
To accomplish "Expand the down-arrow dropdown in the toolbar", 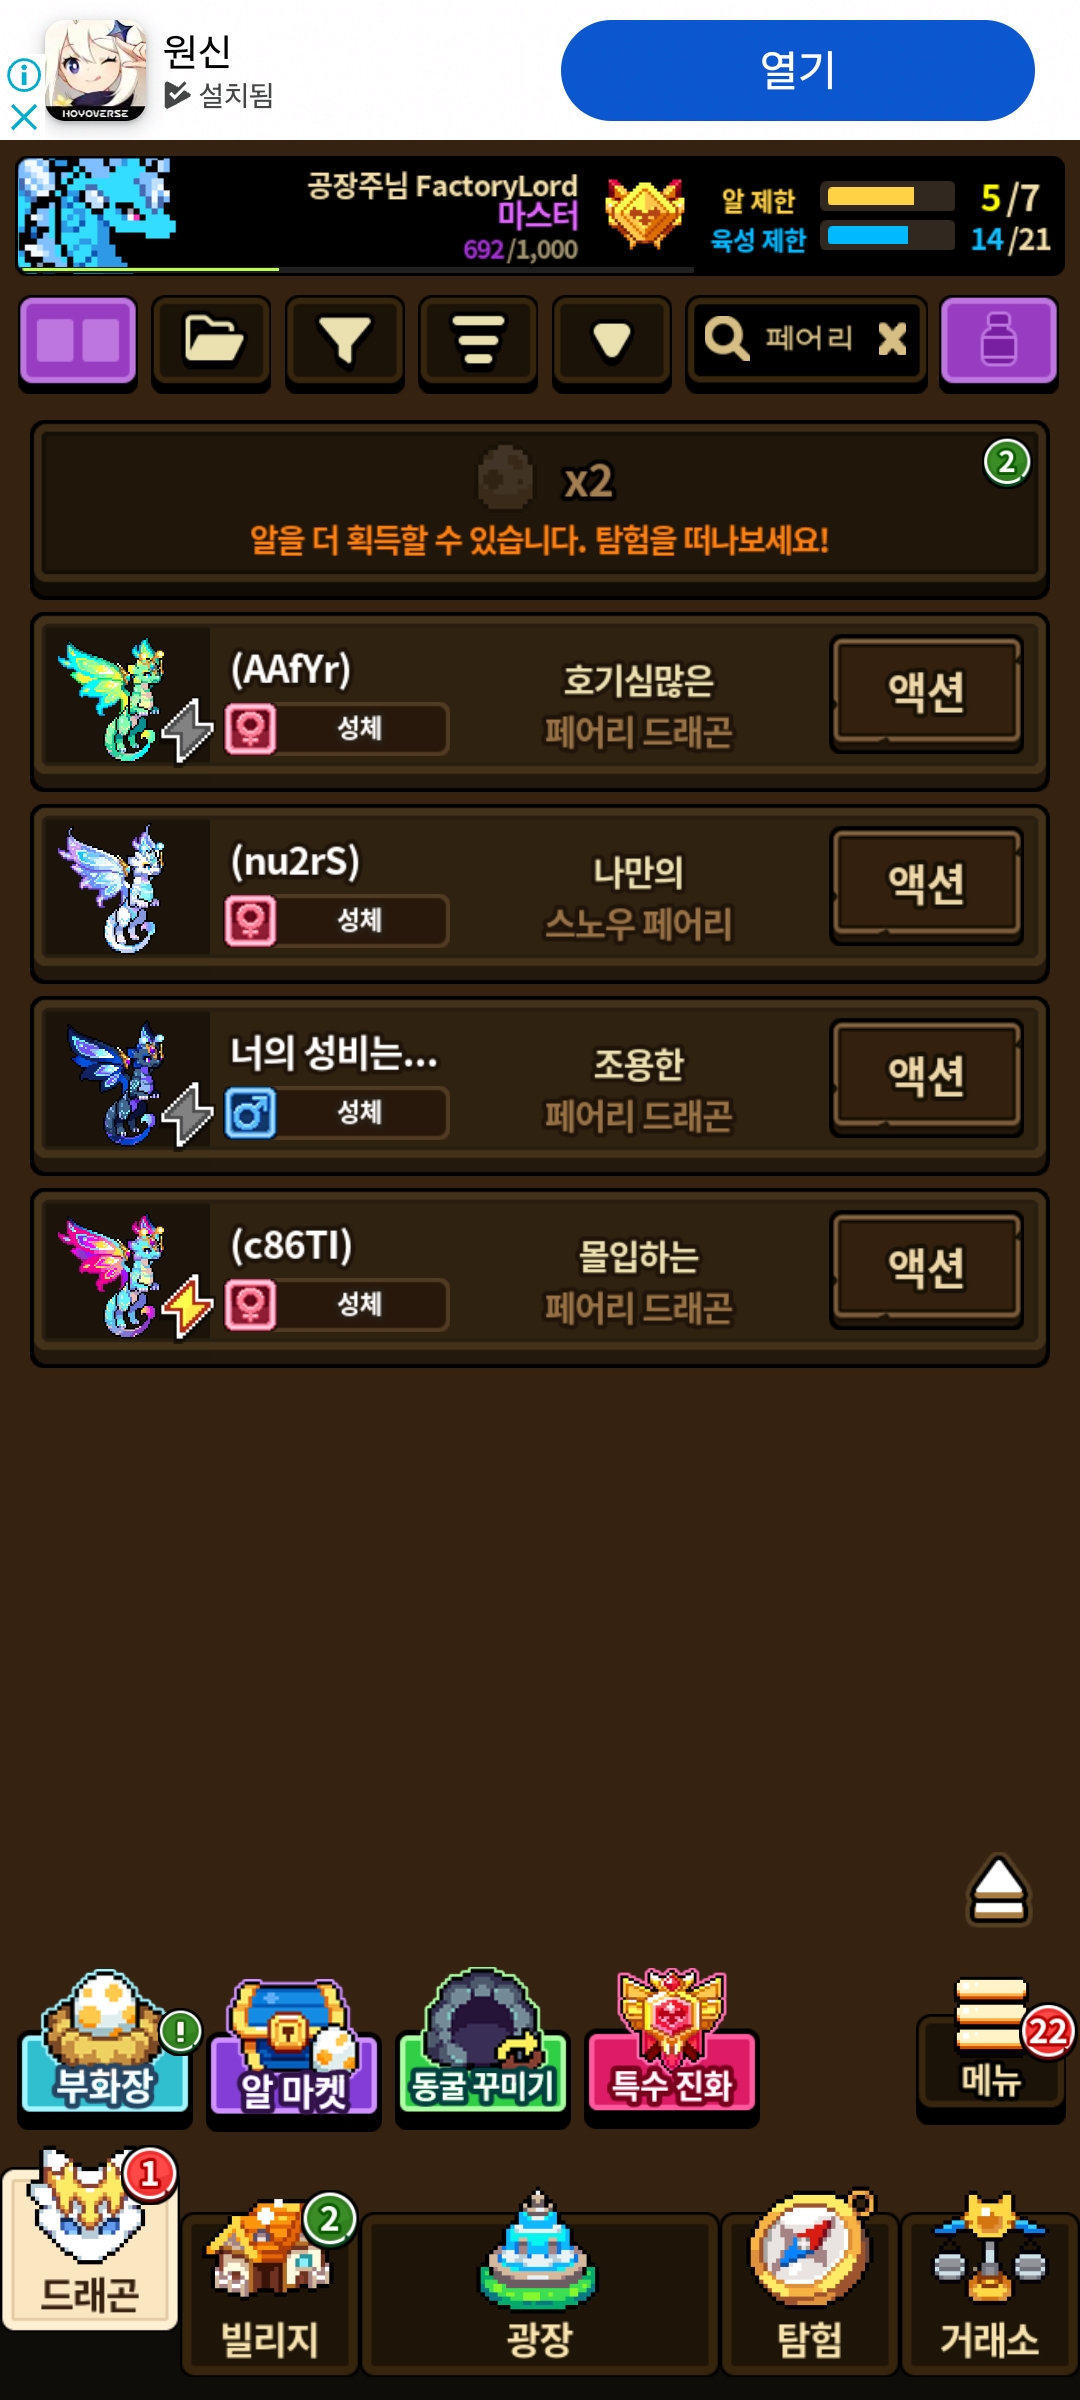I will point(612,341).
